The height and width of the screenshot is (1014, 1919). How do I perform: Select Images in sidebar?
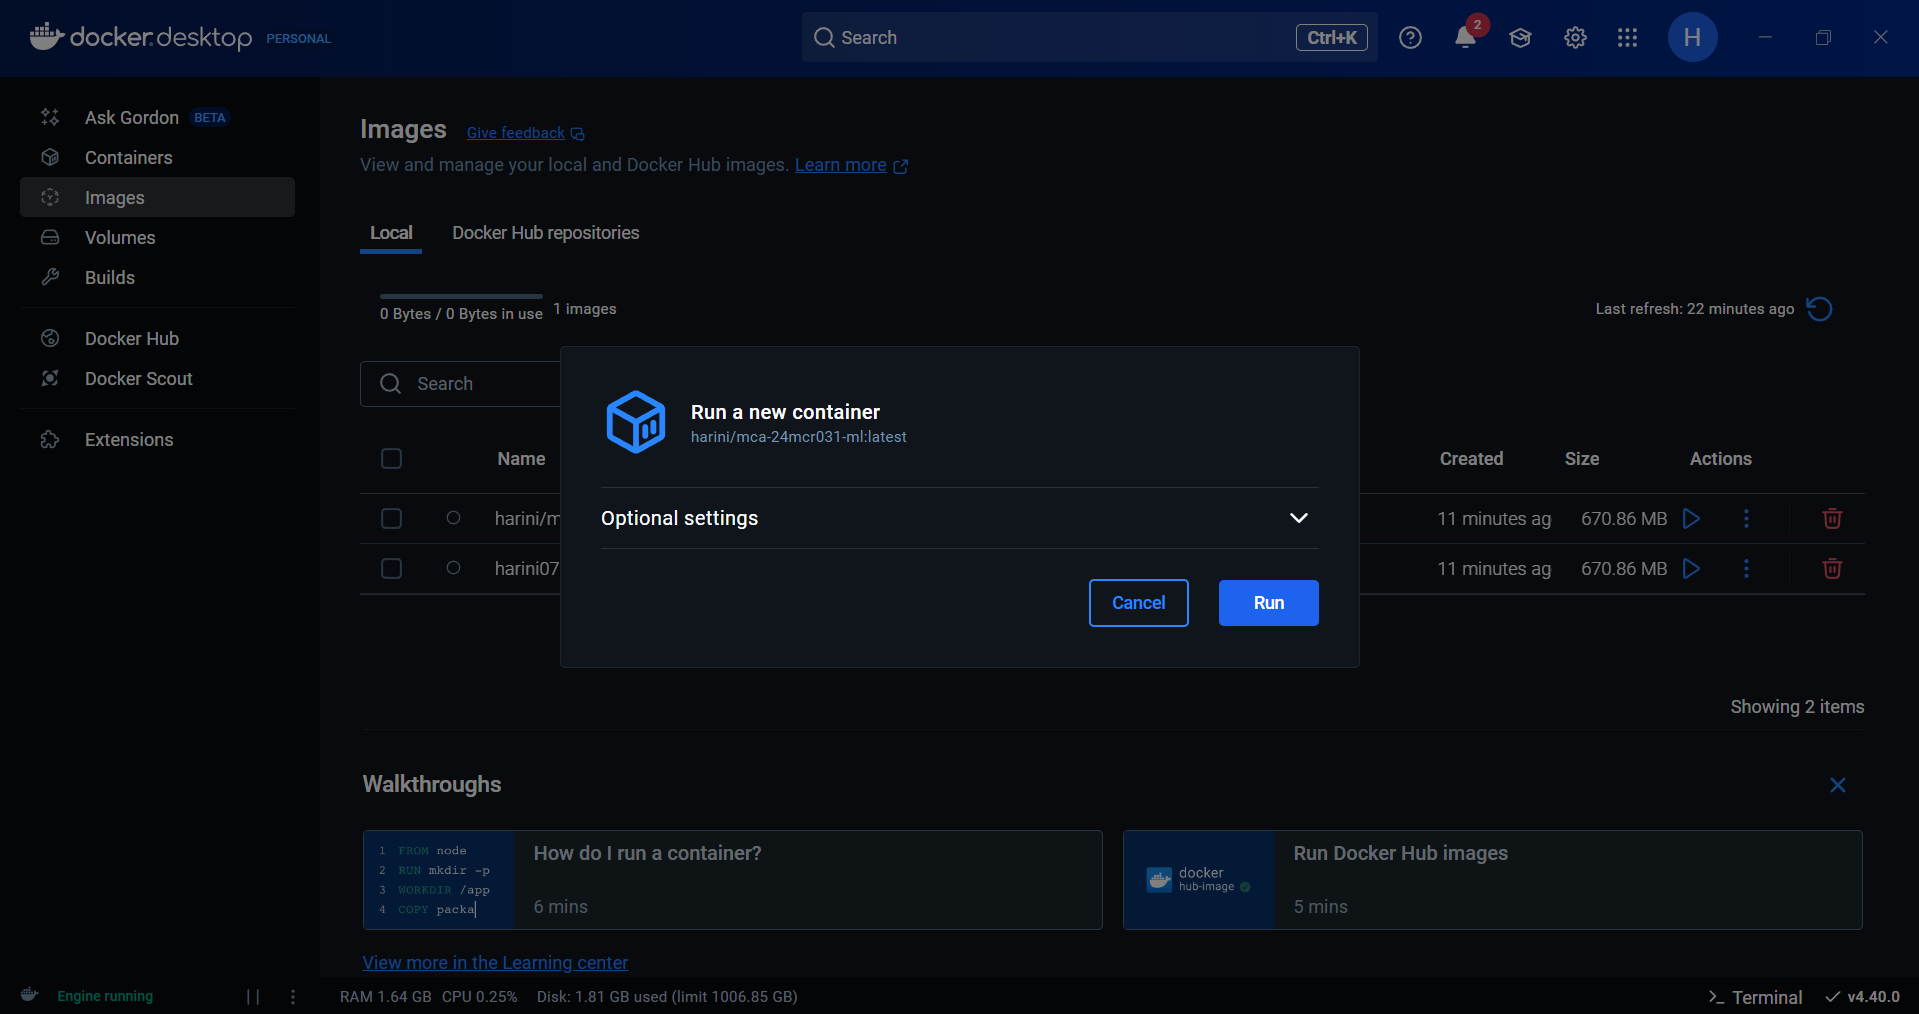(x=157, y=197)
